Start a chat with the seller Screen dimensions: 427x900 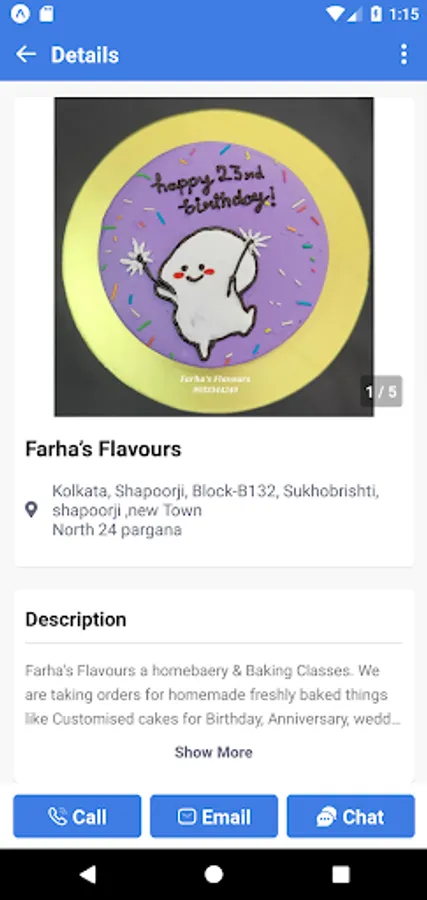coord(351,816)
